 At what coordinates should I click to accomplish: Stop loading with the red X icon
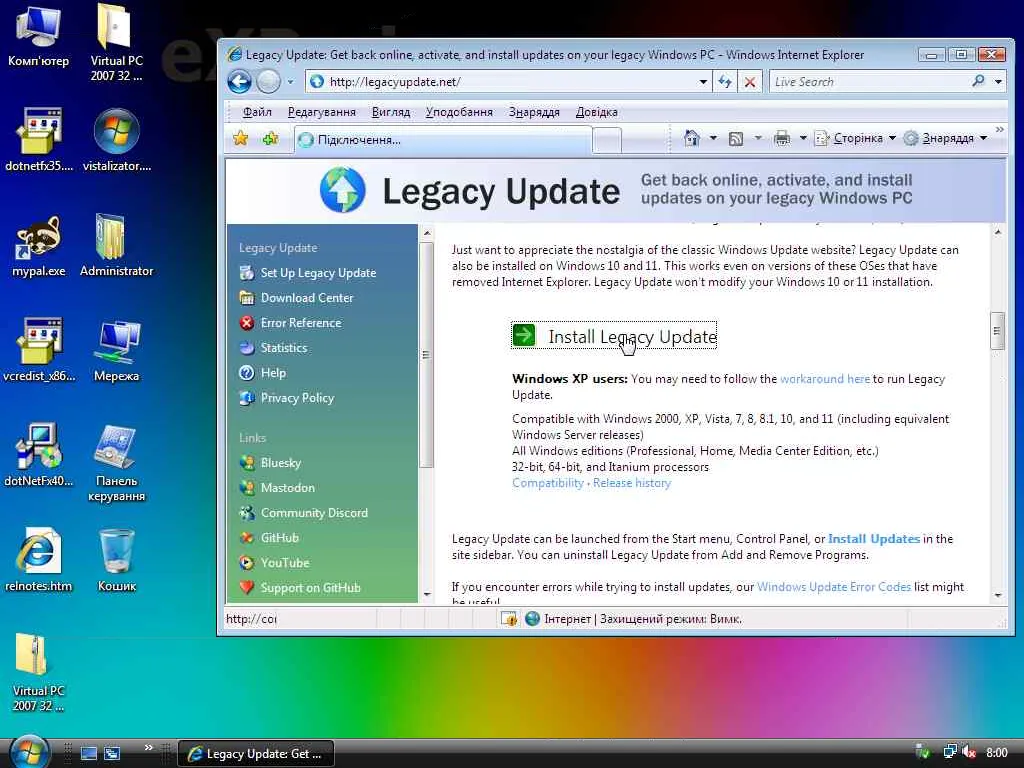click(x=750, y=82)
